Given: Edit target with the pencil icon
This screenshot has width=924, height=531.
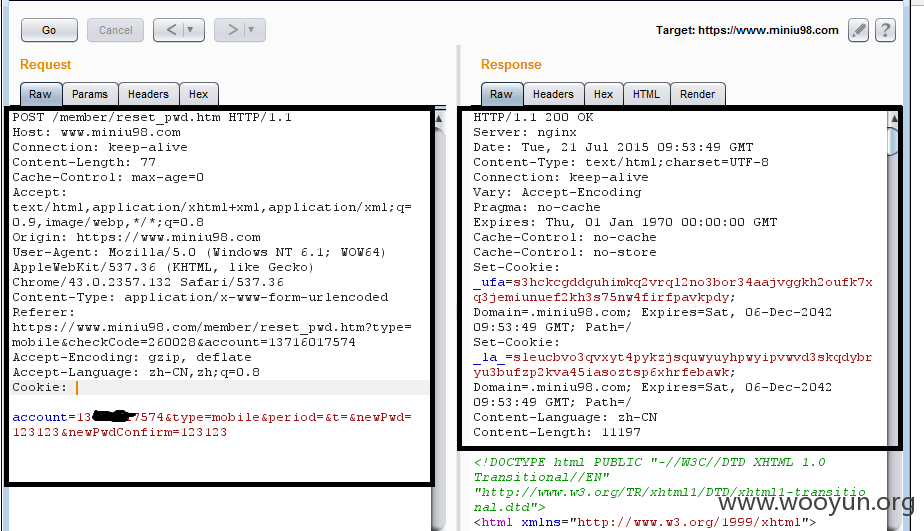Looking at the screenshot, I should coord(859,30).
